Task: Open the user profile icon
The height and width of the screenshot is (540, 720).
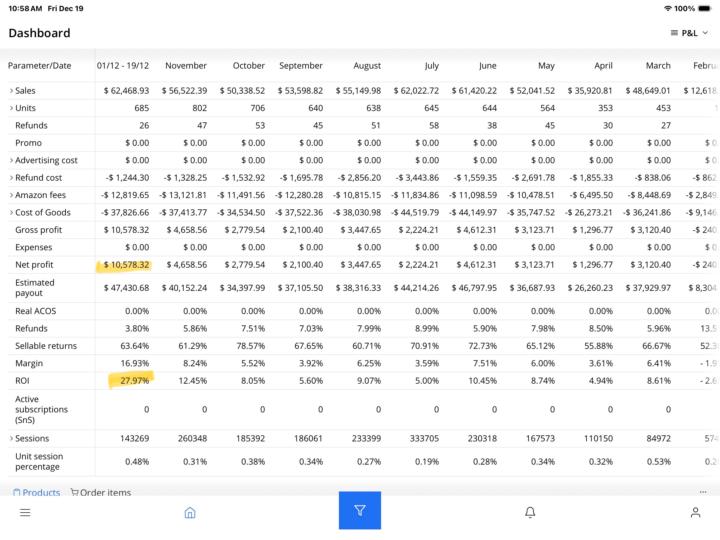Action: click(695, 512)
